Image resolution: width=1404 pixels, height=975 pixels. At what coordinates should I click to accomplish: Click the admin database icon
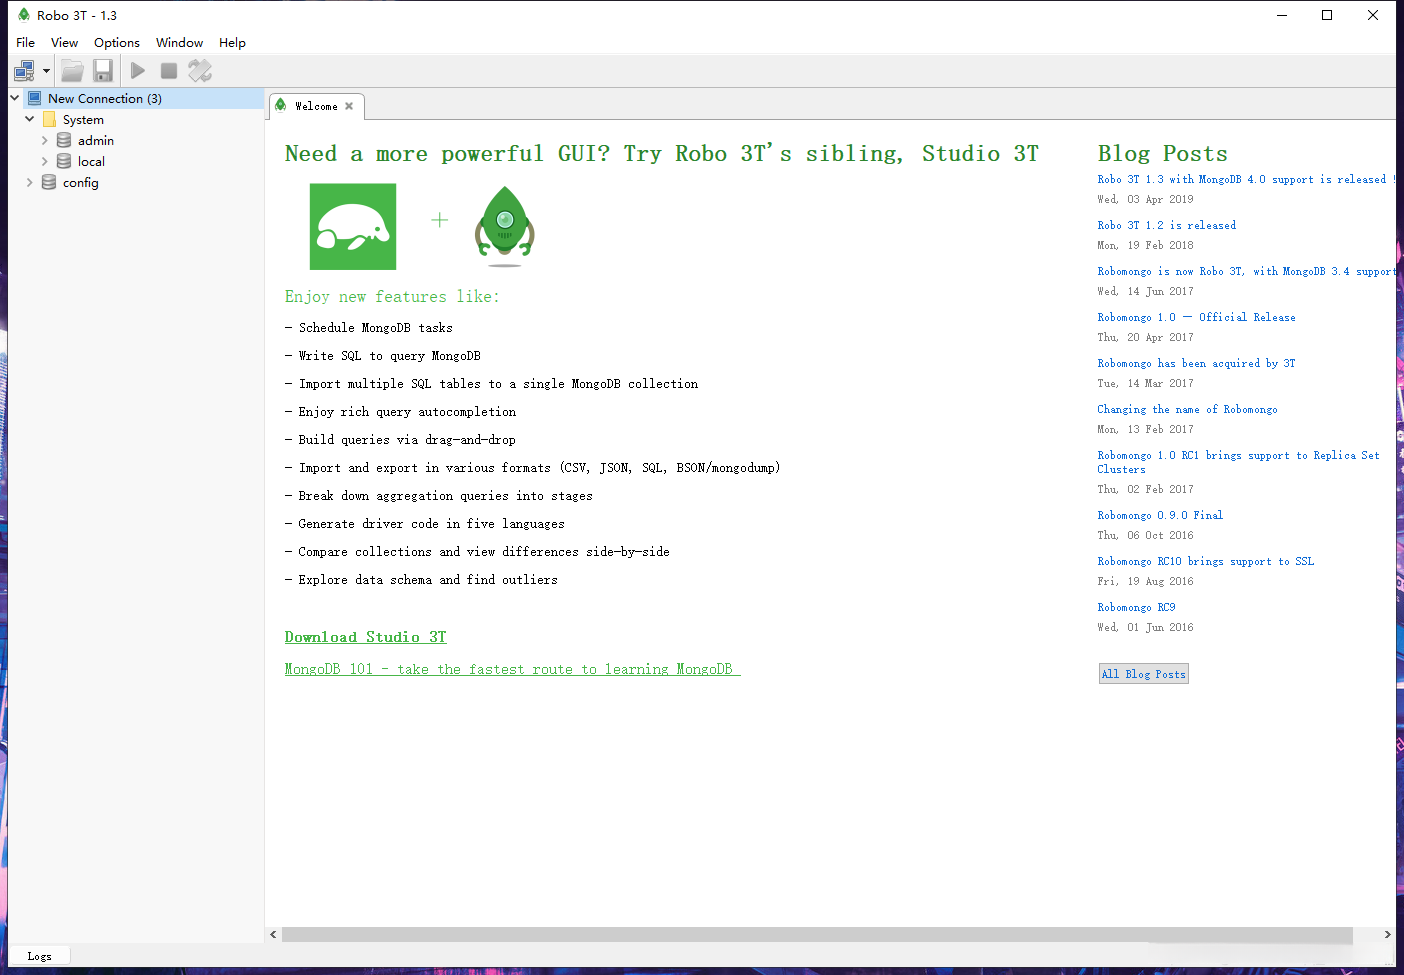tap(64, 141)
